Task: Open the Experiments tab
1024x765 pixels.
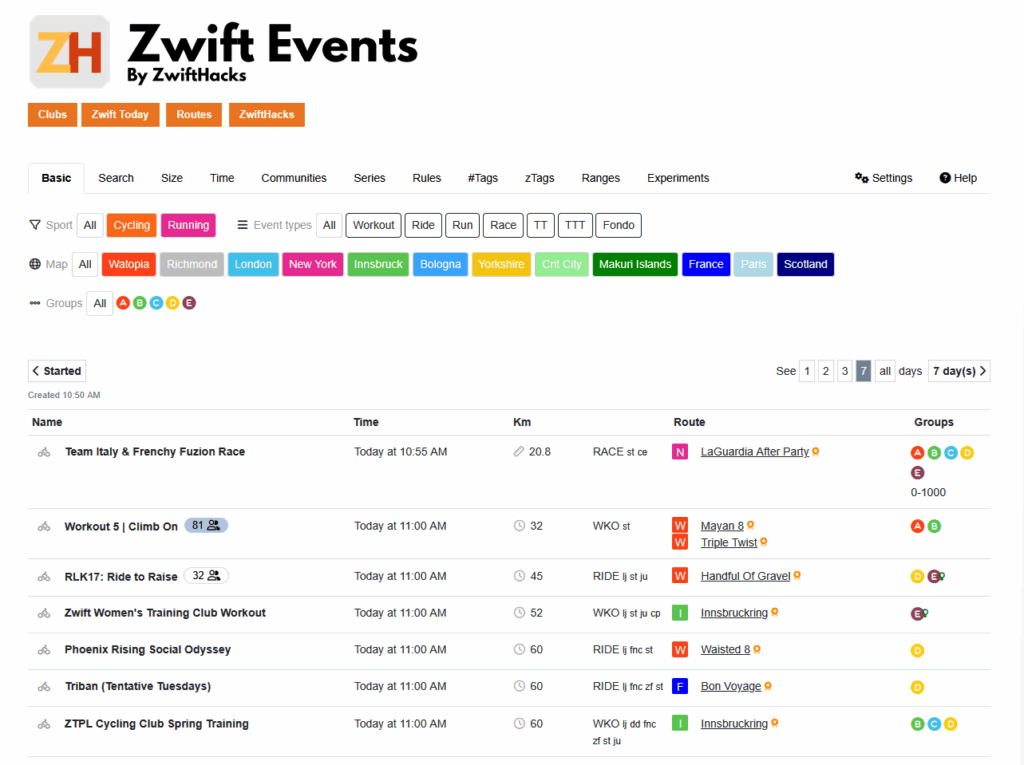Action: tap(678, 178)
